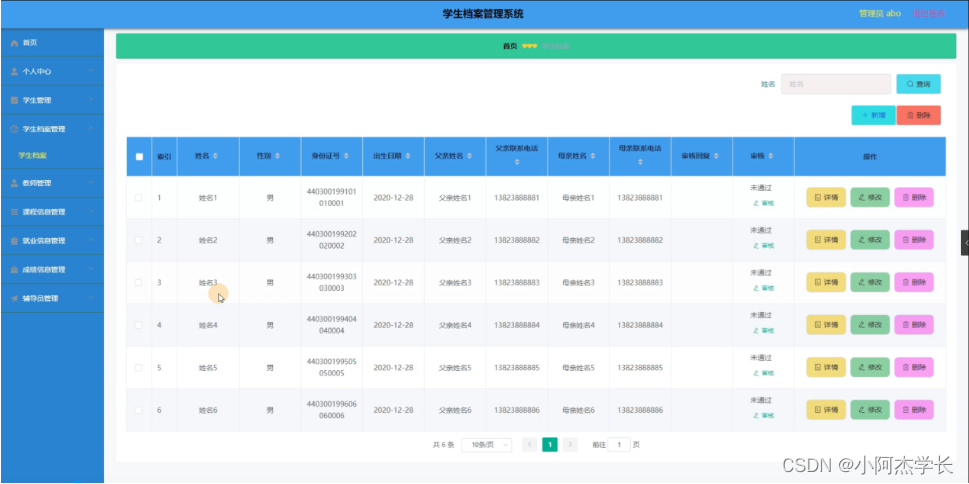
Task: Expand the 教师管理 menu chevron
Action: pyautogui.click(x=91, y=183)
